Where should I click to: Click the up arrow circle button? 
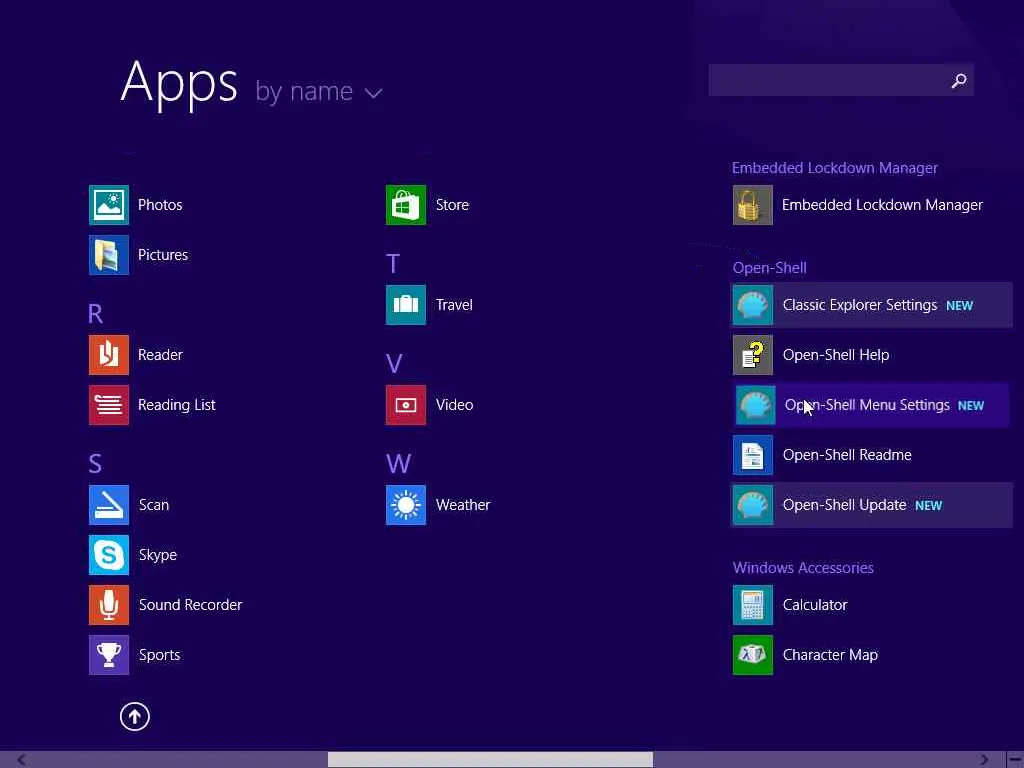(135, 716)
